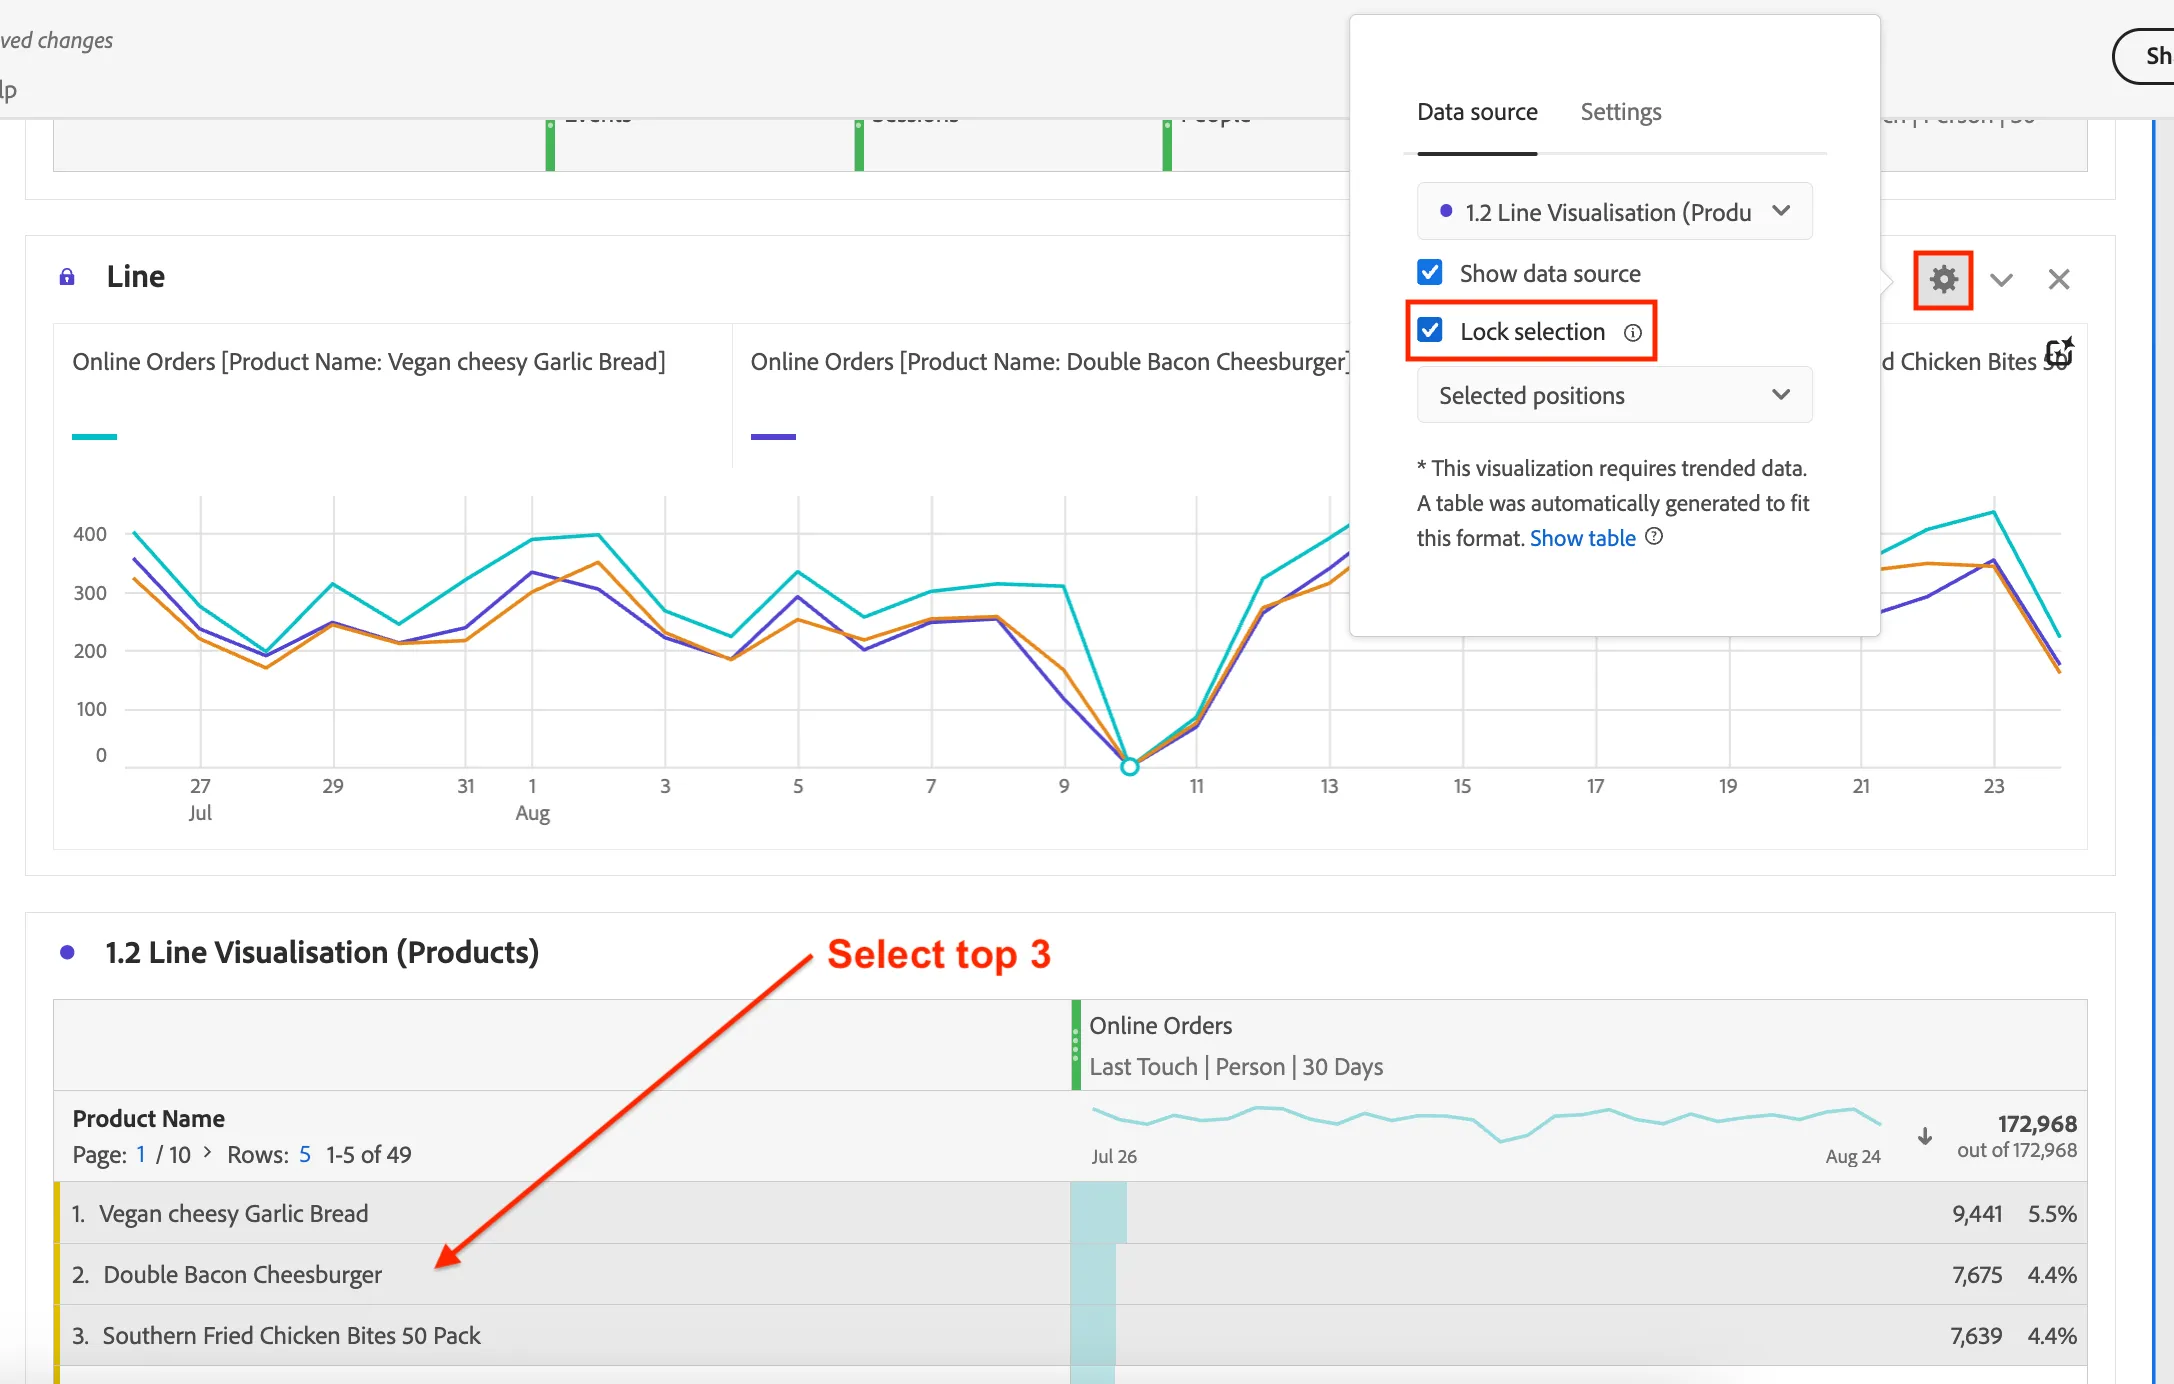Viewport: 2174px width, 1384px height.
Task: Close the Line visualization panel
Action: pyautogui.click(x=2059, y=279)
